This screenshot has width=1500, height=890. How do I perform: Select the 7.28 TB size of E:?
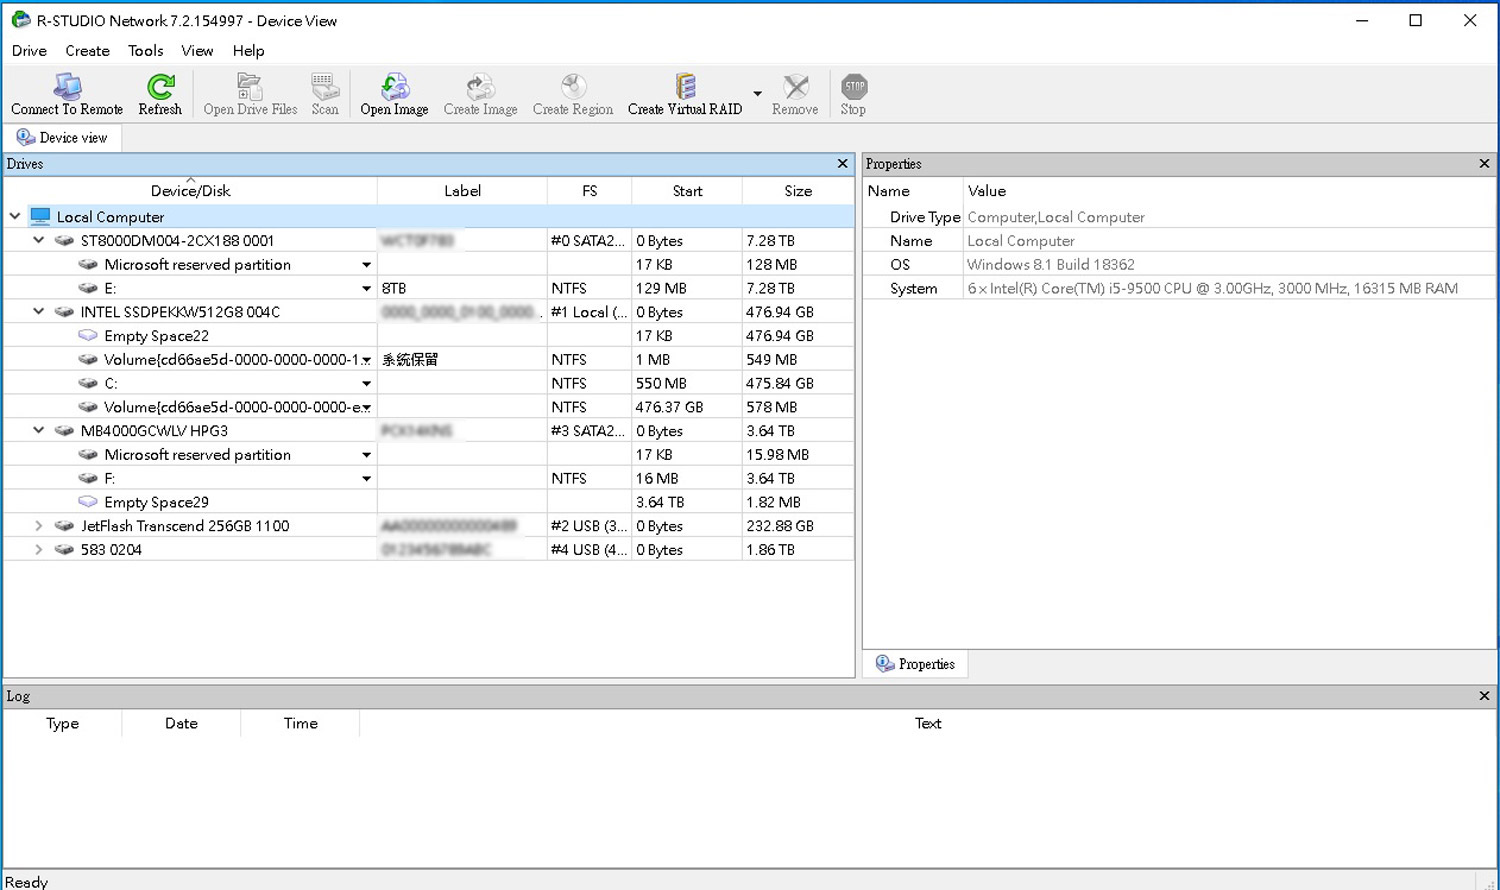click(x=770, y=288)
